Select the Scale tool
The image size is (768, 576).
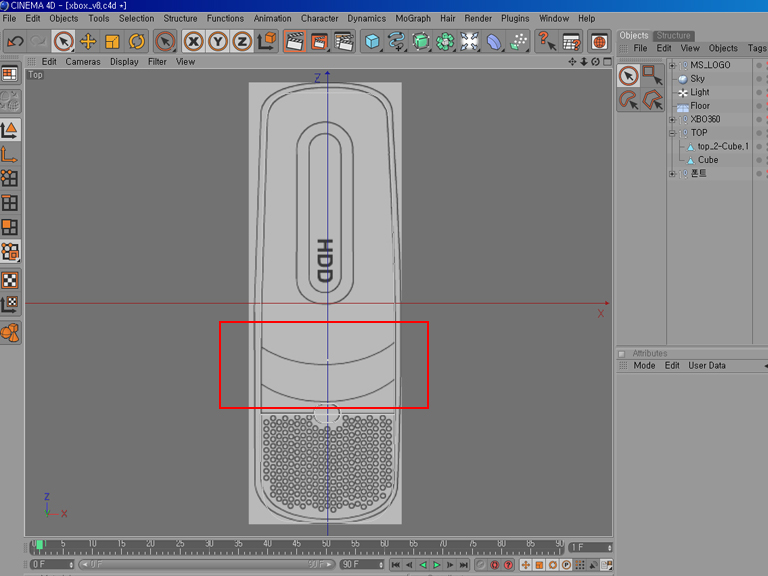112,42
